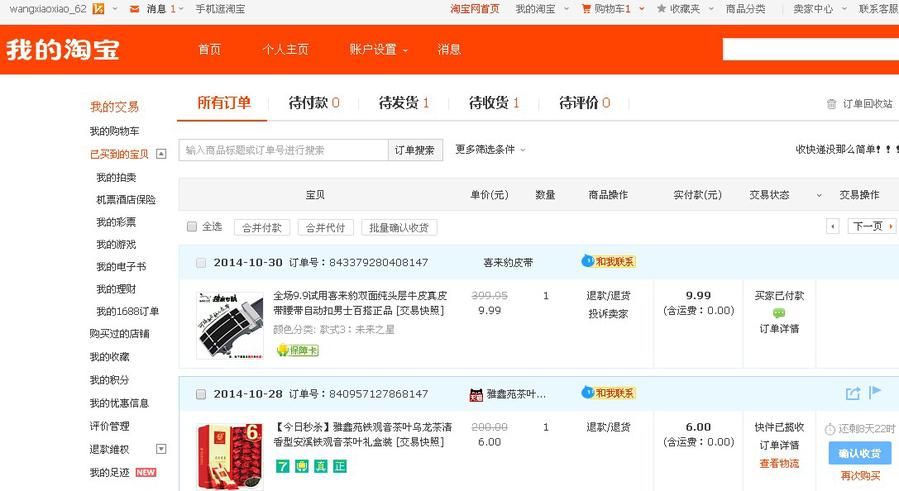
Task: Open the 账户设置 dropdown menu
Action: coord(378,50)
